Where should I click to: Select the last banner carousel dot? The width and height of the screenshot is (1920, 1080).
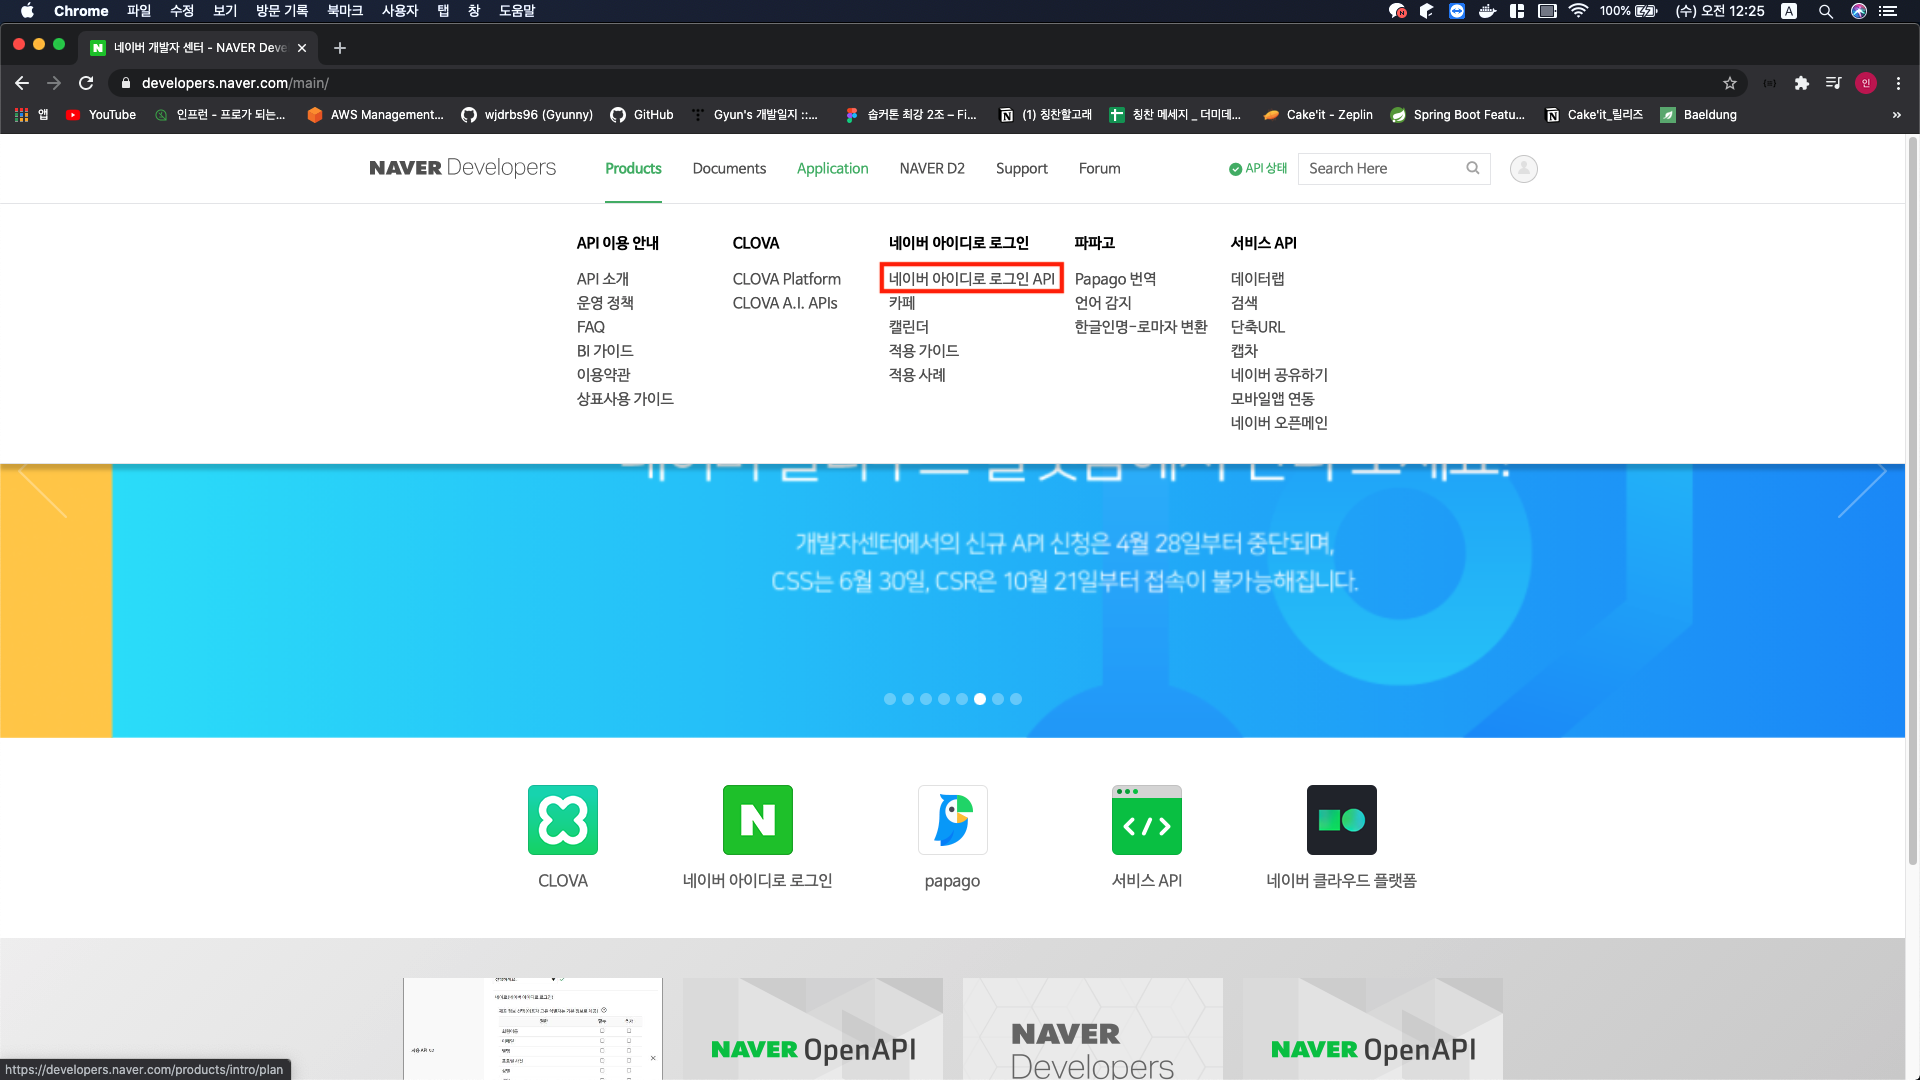pos(1016,699)
